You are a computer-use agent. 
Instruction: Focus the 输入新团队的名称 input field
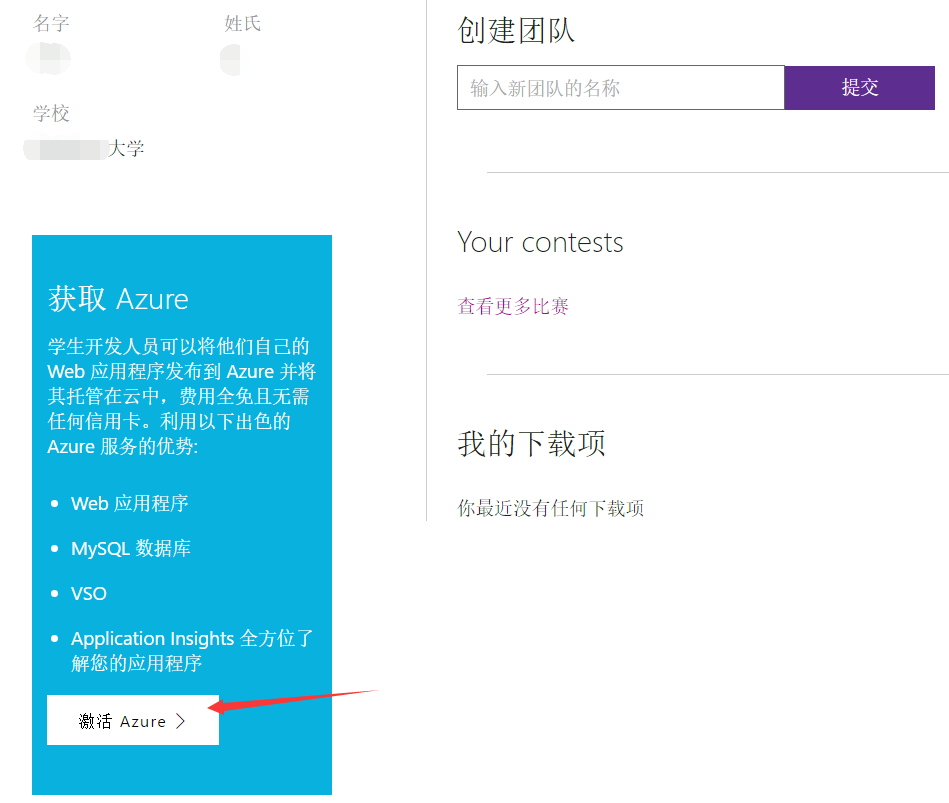click(x=620, y=88)
